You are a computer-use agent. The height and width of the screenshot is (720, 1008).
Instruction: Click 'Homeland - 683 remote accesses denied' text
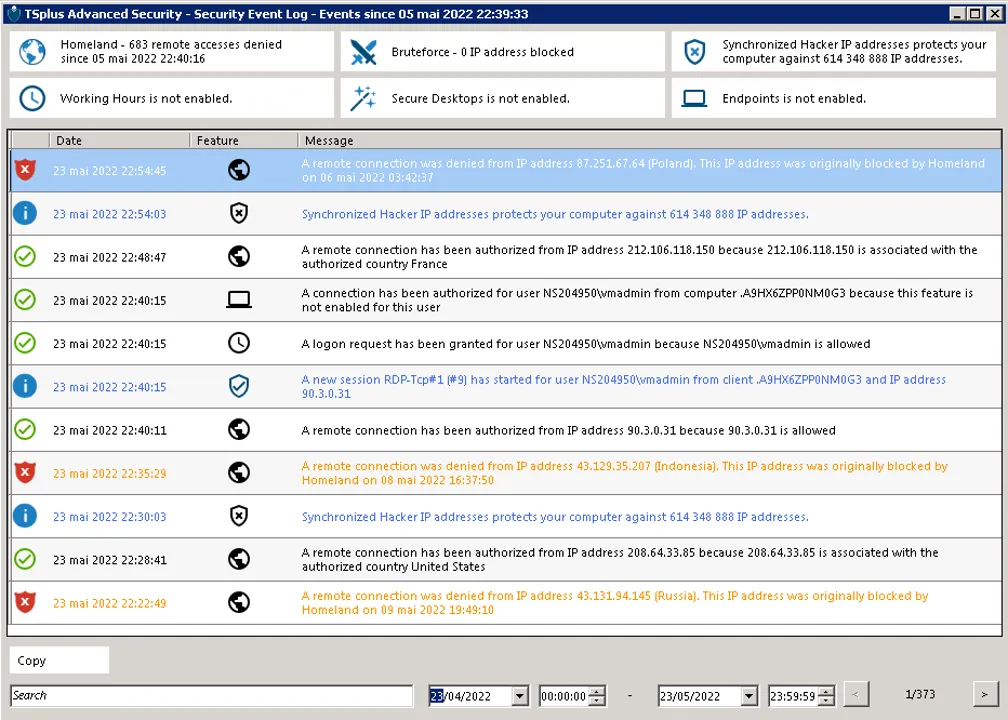[171, 44]
